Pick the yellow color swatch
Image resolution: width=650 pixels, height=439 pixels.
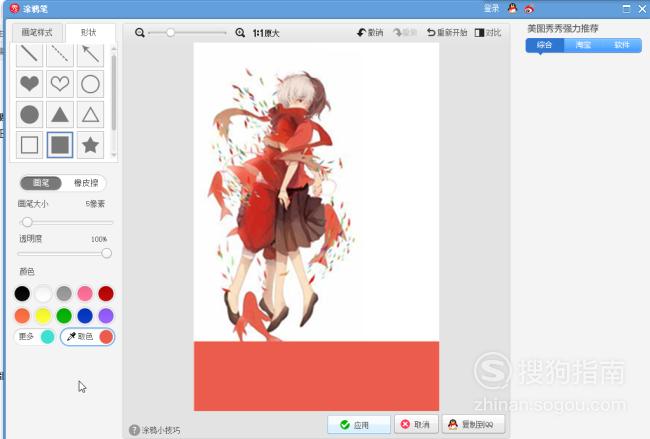click(x=43, y=315)
